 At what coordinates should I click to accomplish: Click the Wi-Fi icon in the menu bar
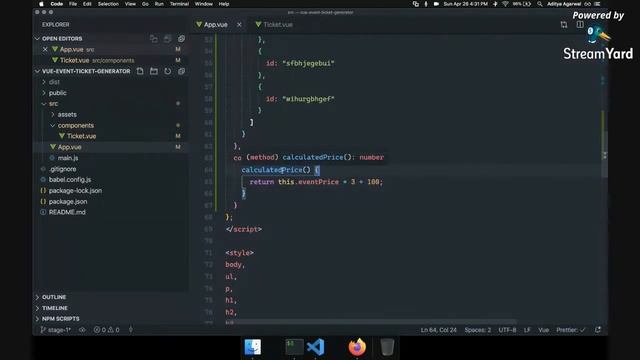(505, 4)
